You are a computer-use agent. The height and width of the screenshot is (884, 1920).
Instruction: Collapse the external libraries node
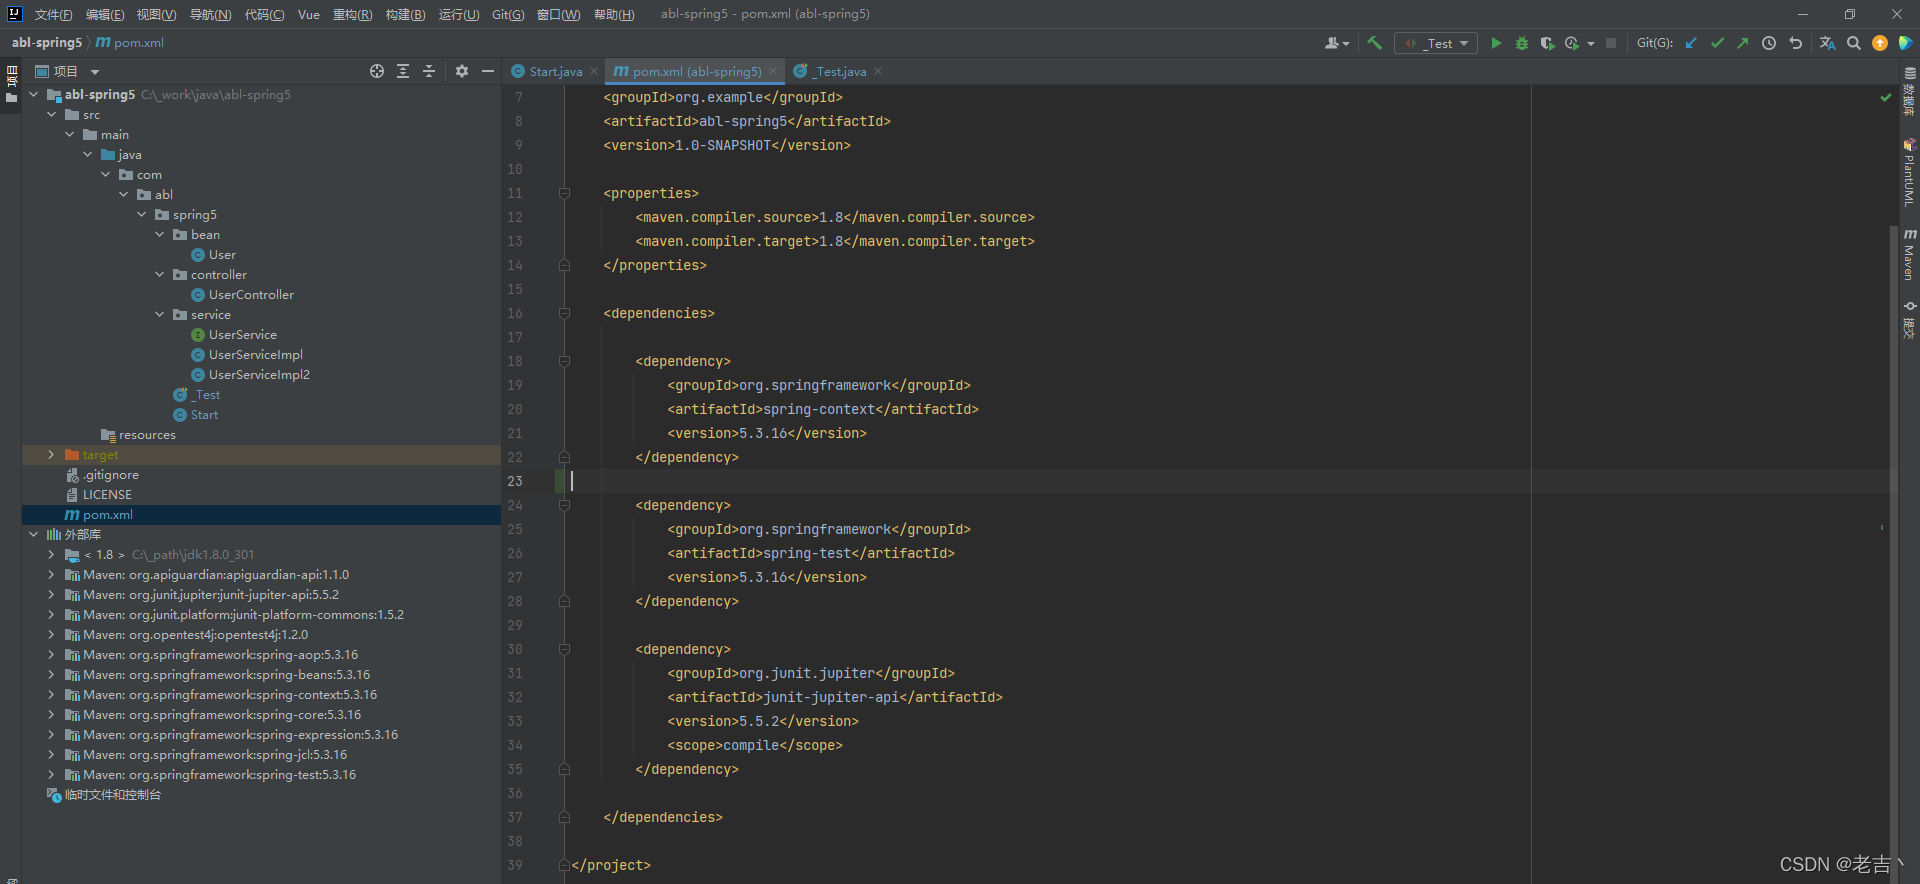coord(33,534)
